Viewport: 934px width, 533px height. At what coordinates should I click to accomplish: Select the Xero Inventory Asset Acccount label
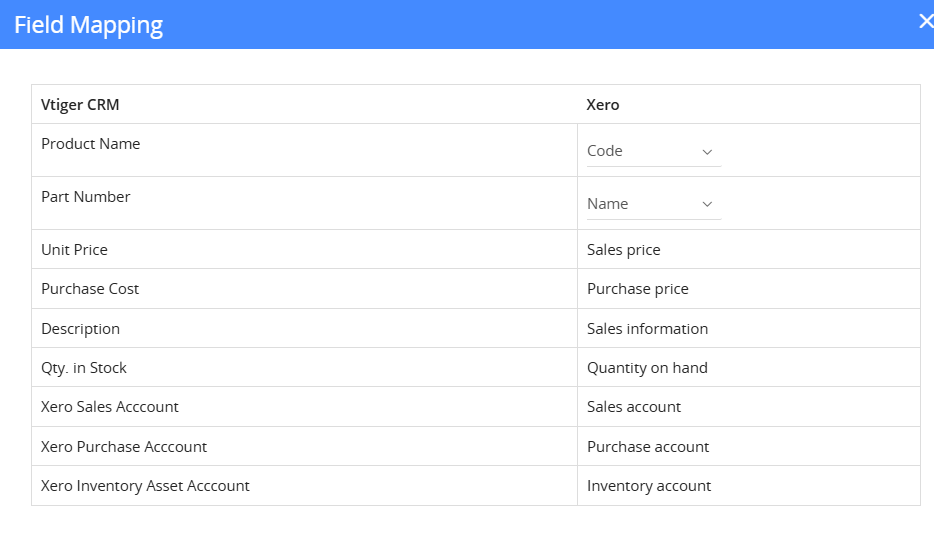145,486
